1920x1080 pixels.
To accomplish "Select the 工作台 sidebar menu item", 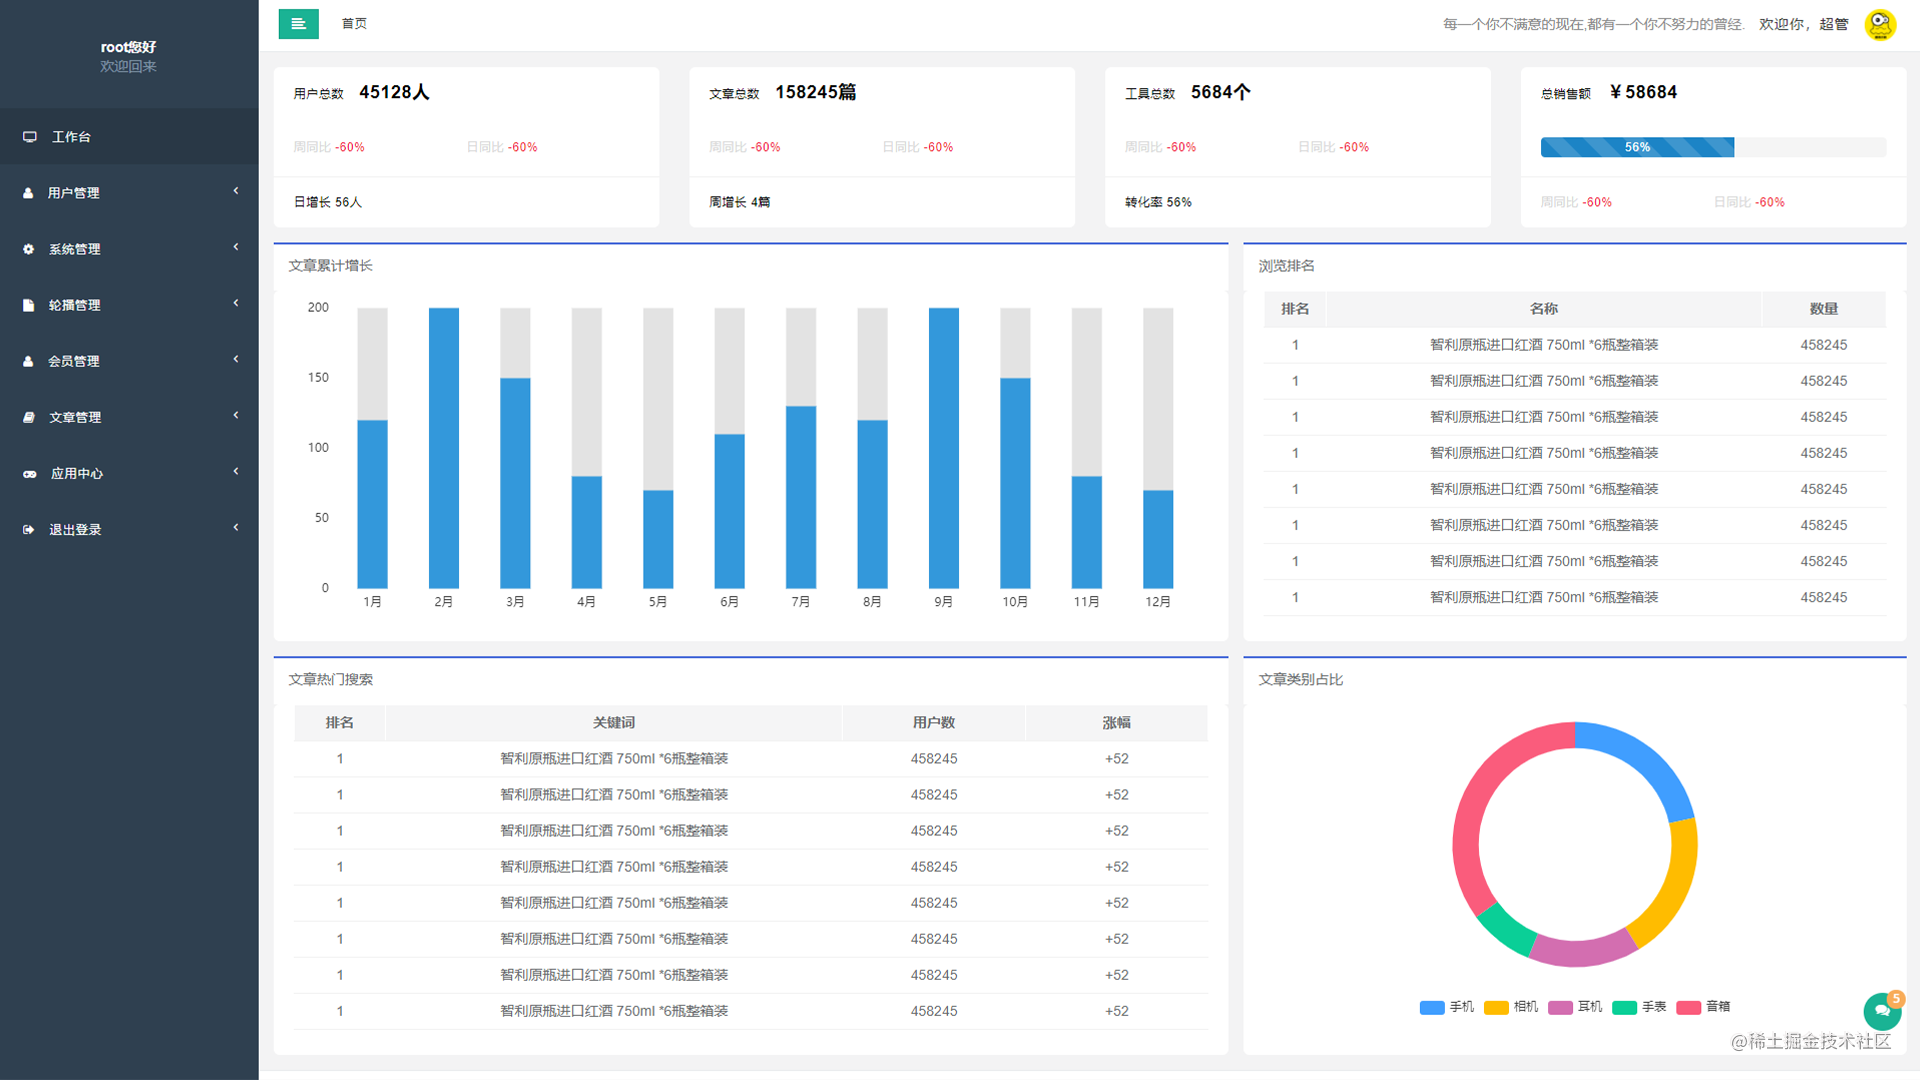I will pos(71,137).
